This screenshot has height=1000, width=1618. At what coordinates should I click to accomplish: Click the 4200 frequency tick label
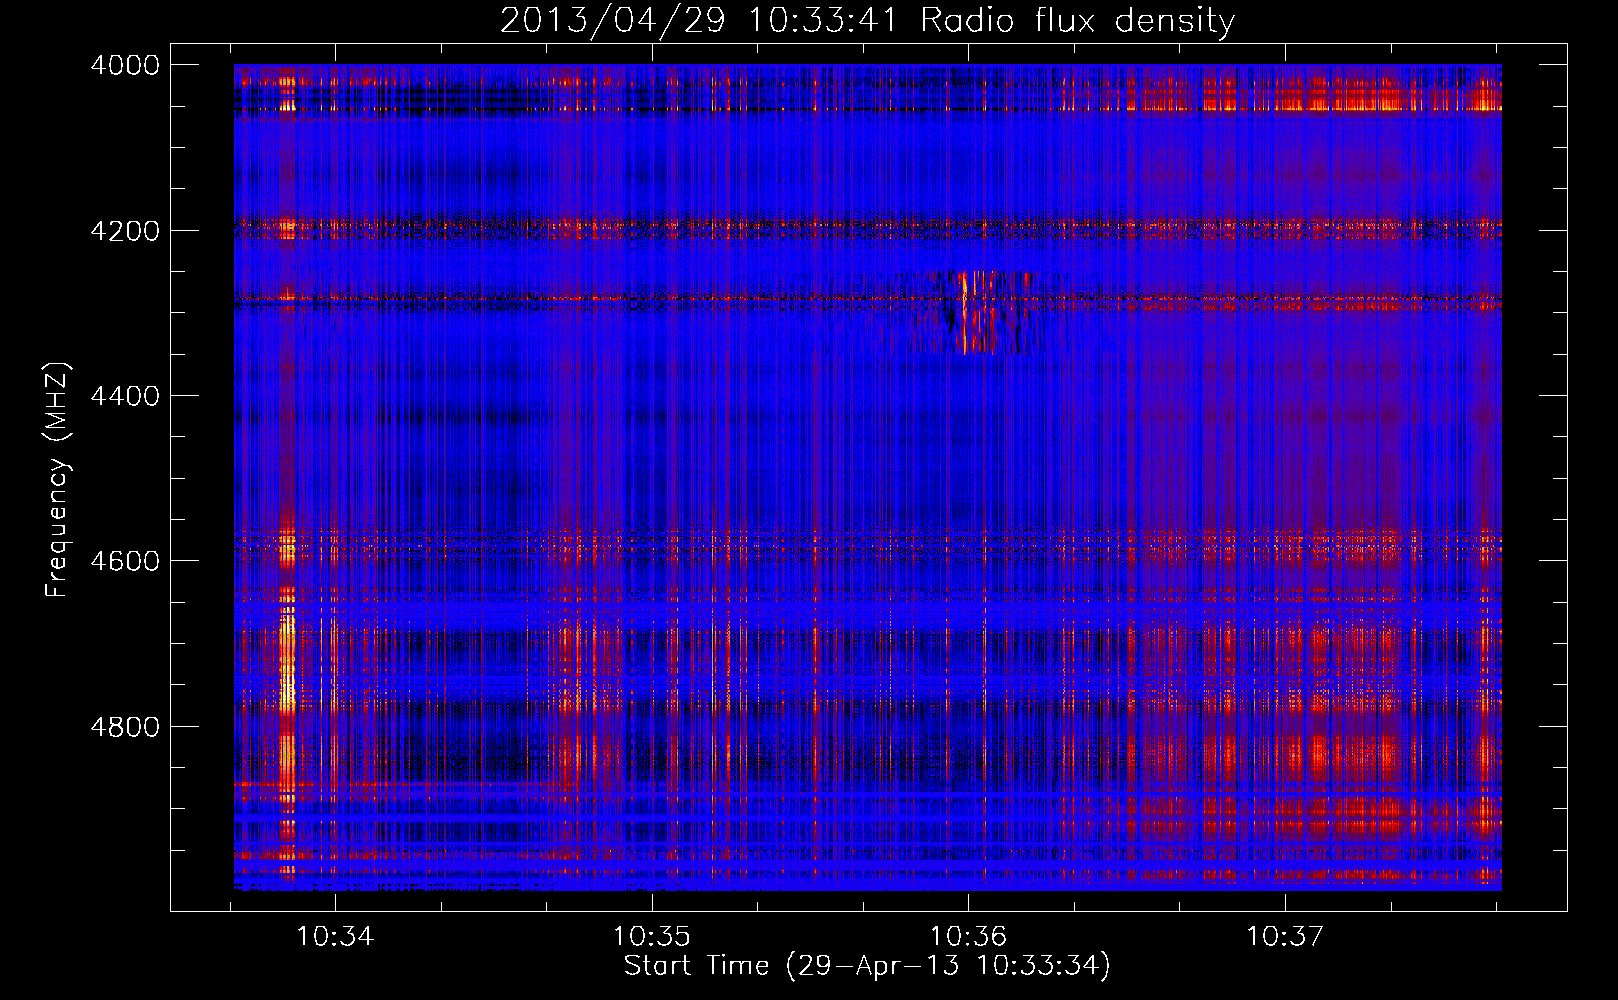click(125, 231)
